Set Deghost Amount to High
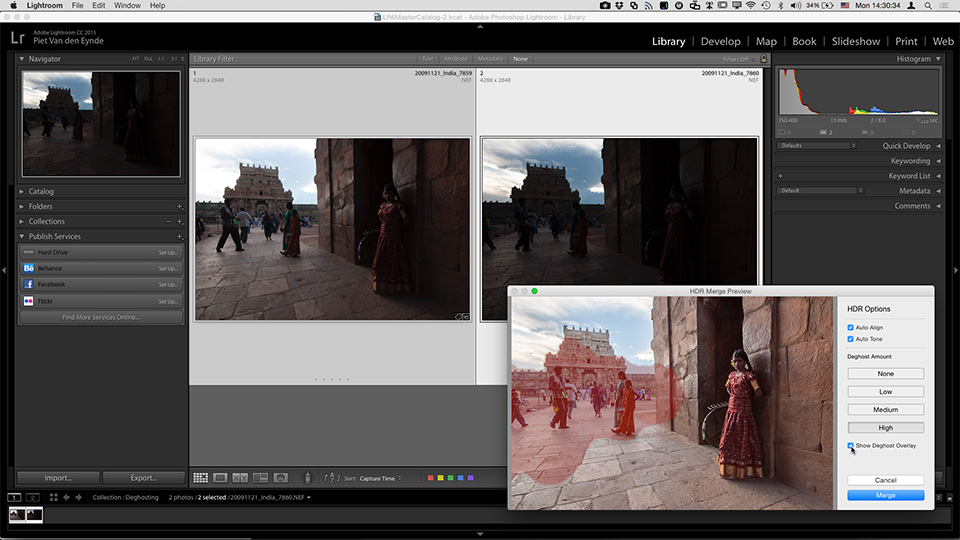The width and height of the screenshot is (960, 540). [885, 427]
